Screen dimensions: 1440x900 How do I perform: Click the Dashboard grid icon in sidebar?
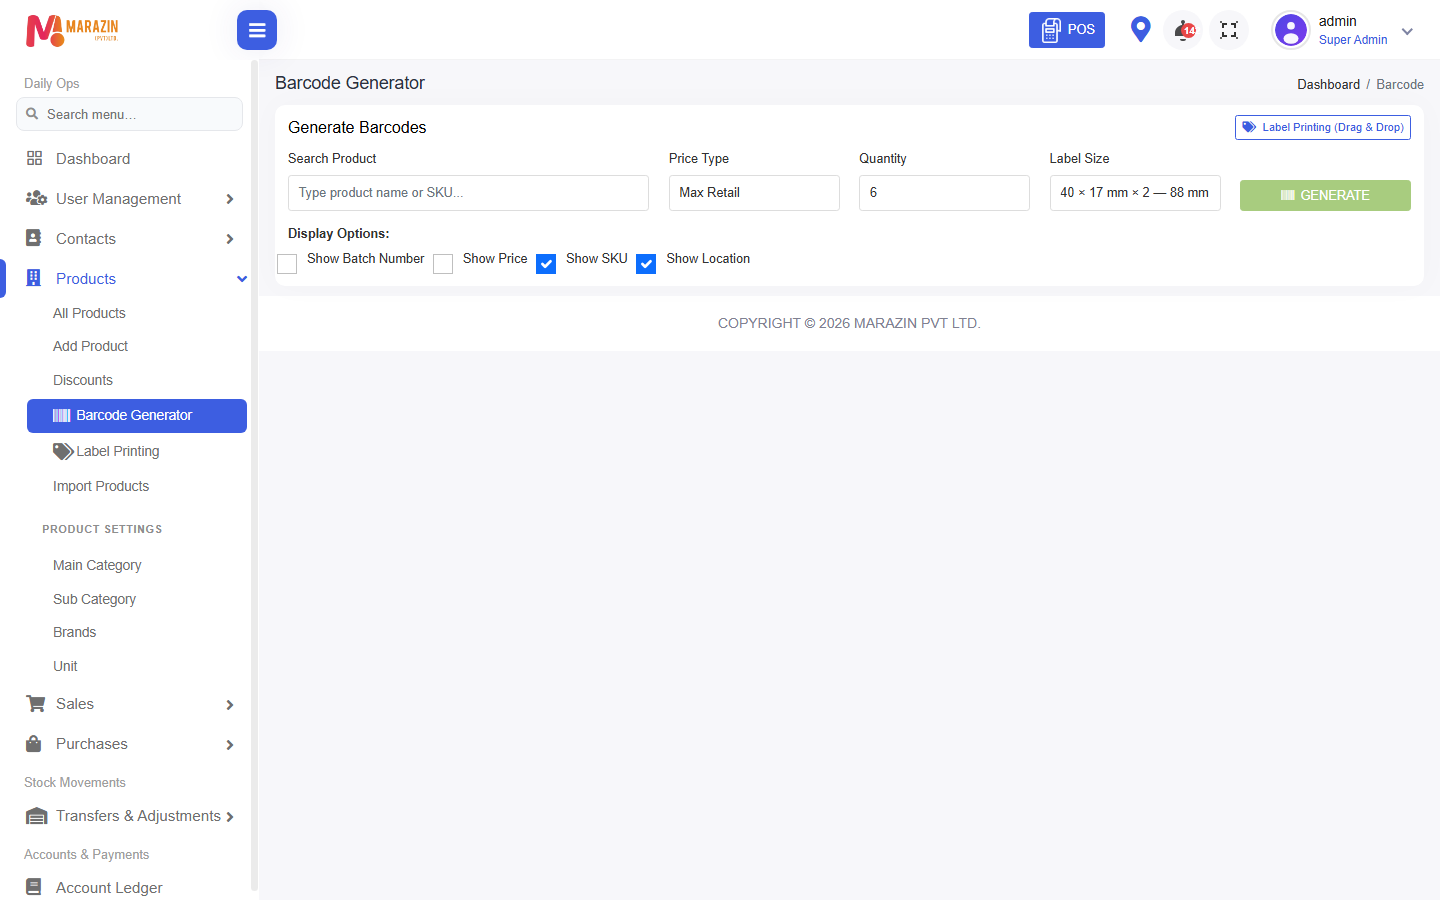[35, 158]
